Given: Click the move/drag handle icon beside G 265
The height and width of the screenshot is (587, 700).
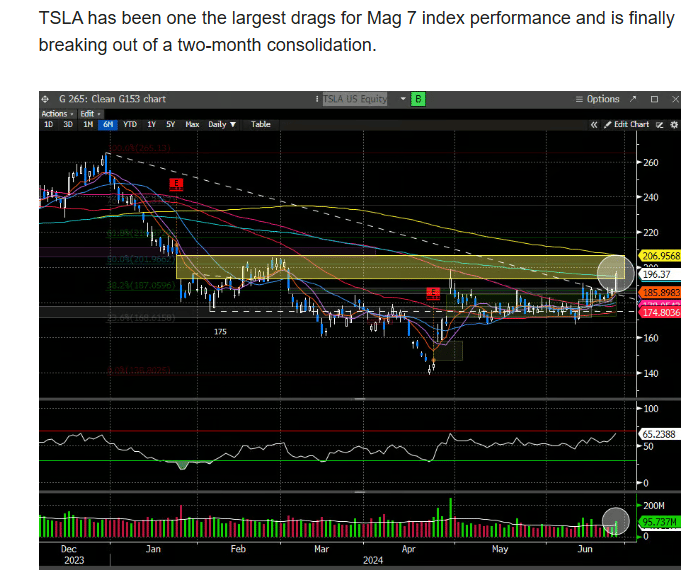Looking at the screenshot, I should (45, 99).
